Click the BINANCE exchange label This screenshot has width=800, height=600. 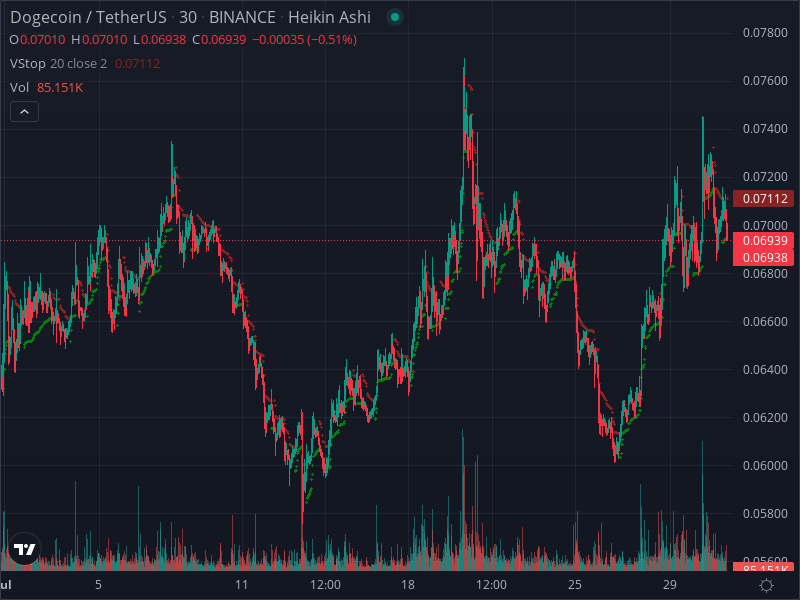242,17
